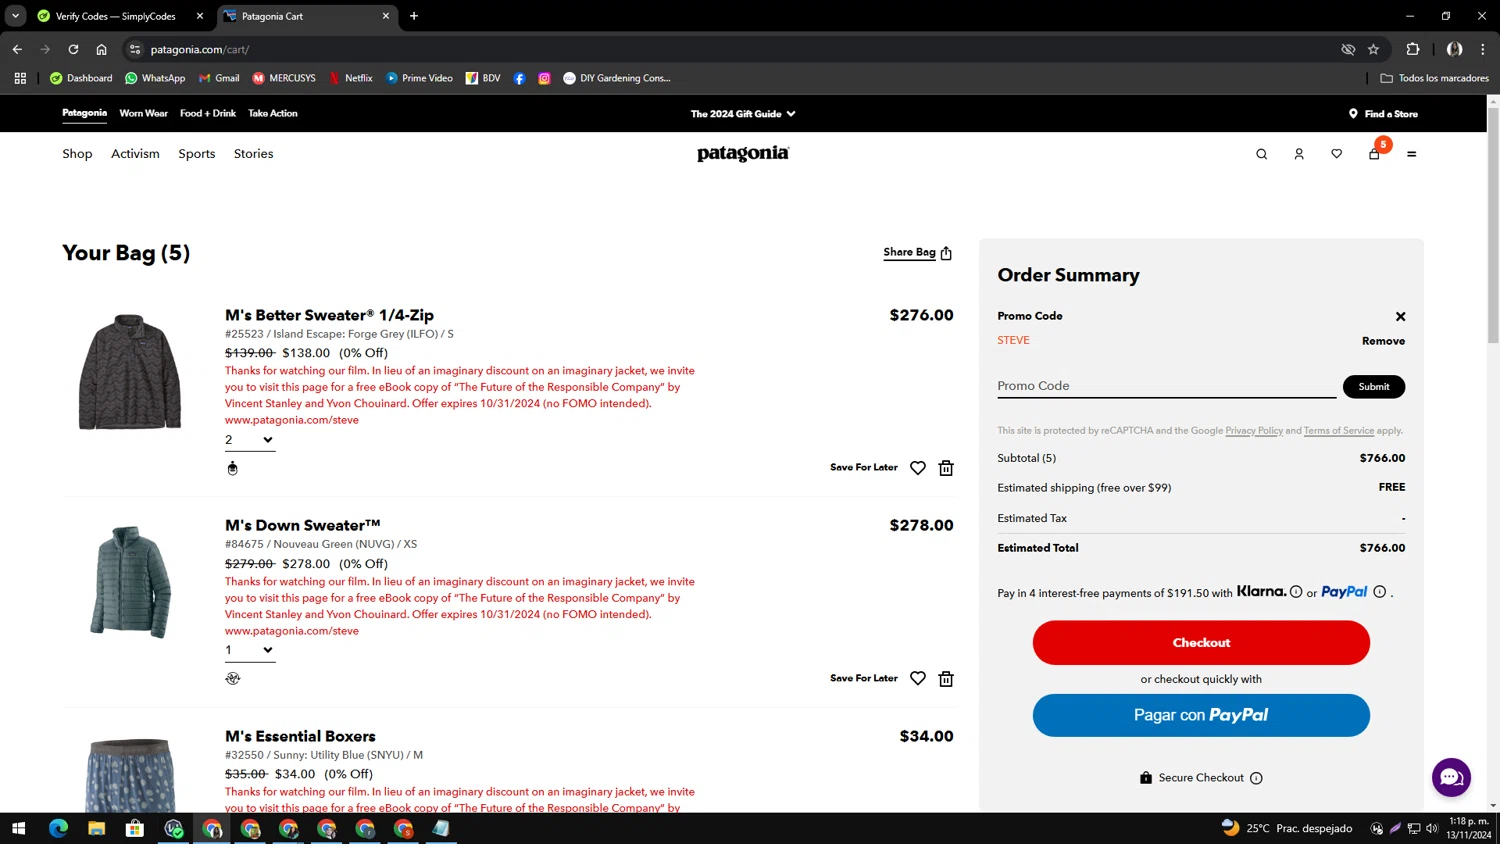This screenshot has height=844, width=1500.
Task: Click the browser address bar
Action: pyautogui.click(x=740, y=49)
